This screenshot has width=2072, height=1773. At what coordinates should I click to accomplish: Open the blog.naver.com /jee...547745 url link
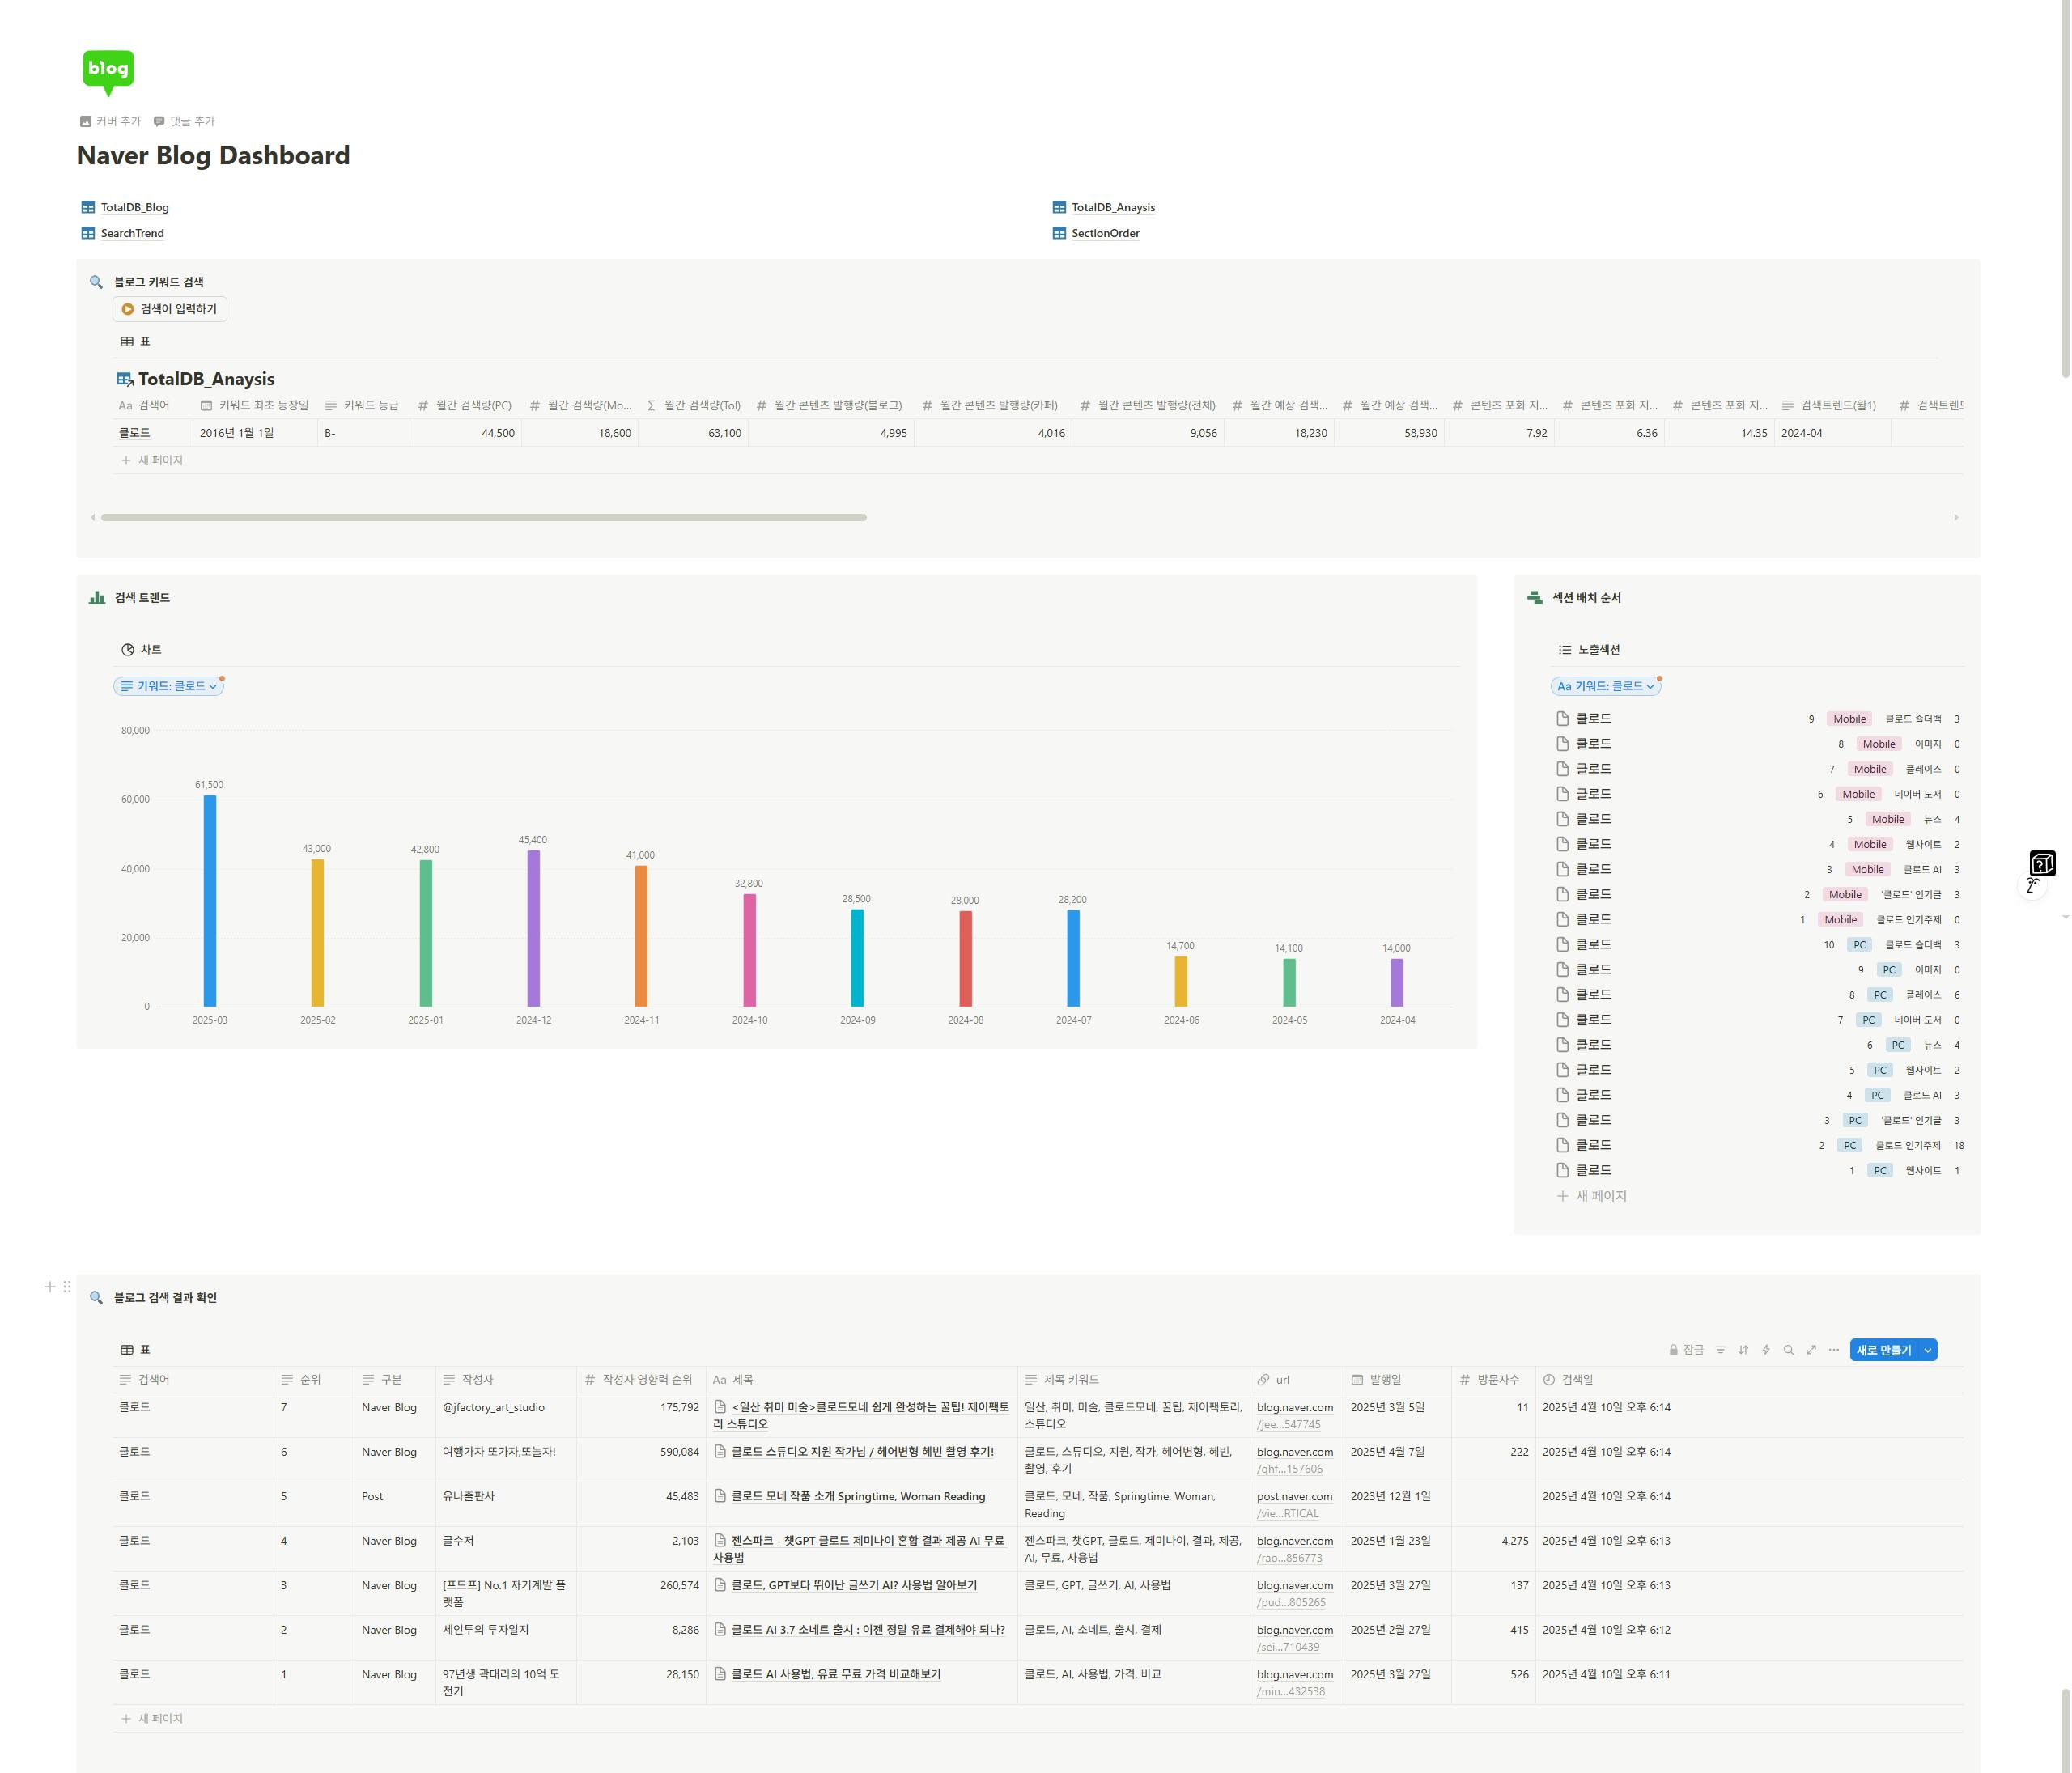click(x=1294, y=1415)
